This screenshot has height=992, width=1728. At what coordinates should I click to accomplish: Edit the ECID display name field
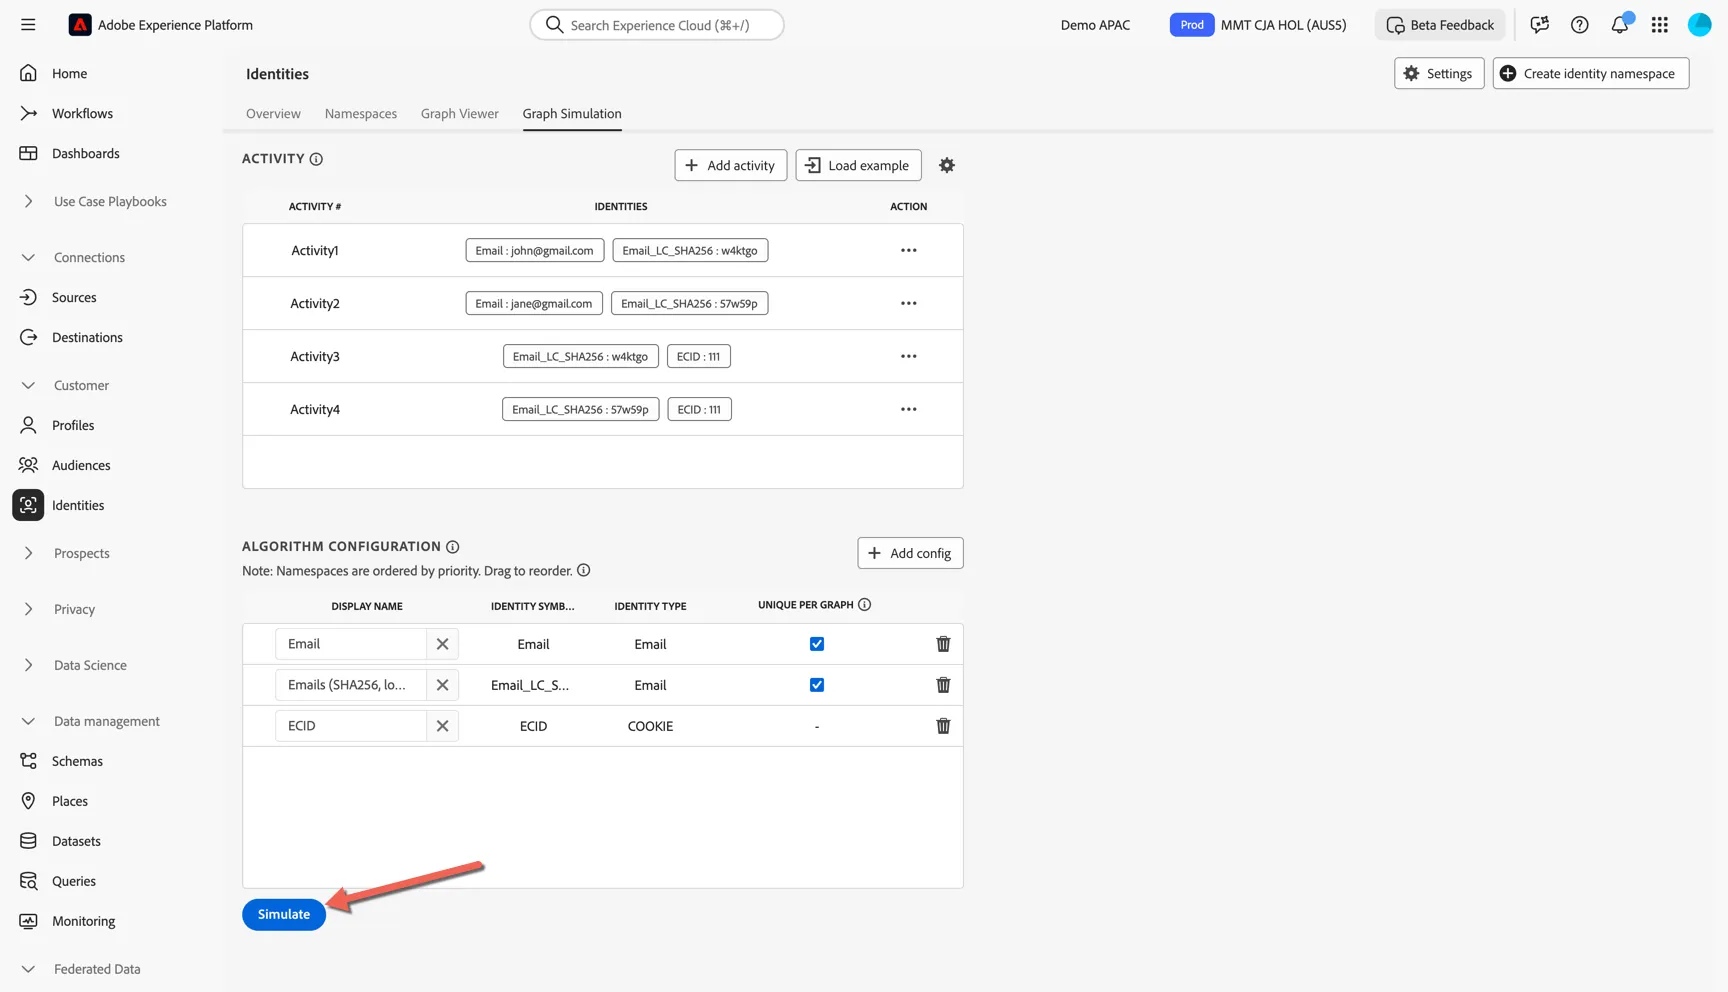coord(351,726)
